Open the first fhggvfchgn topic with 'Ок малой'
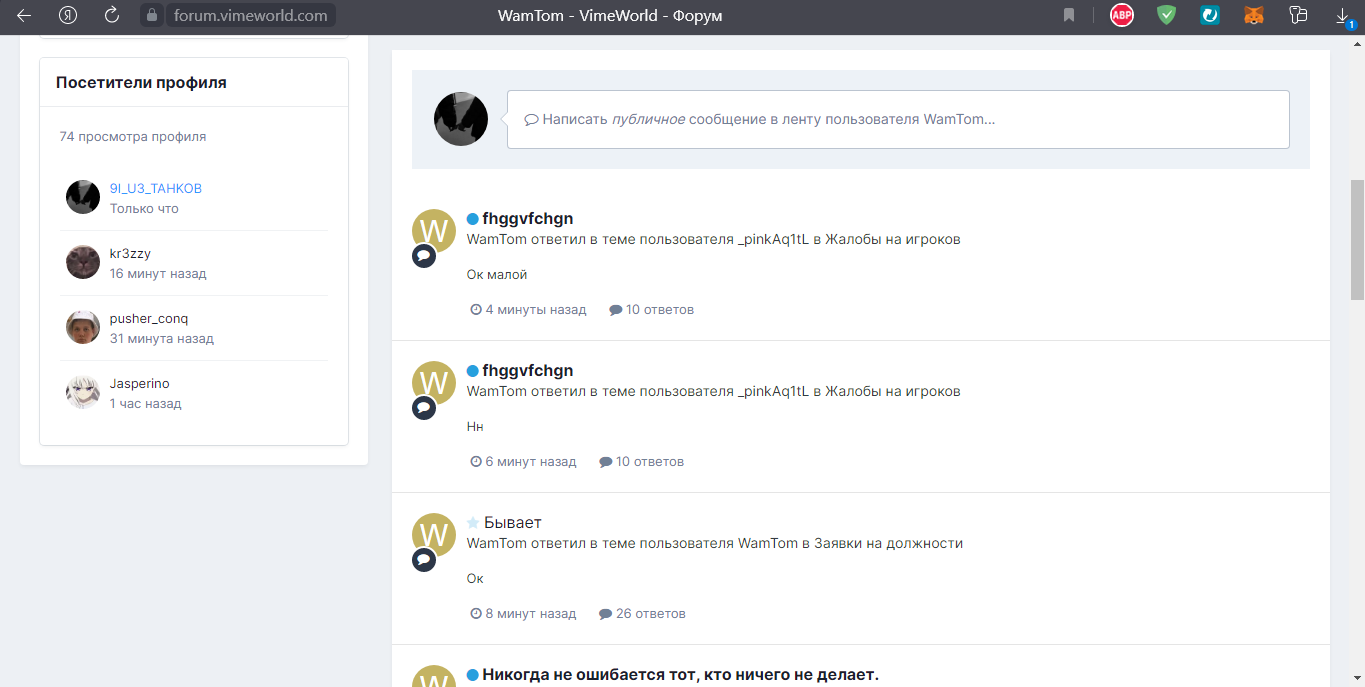The width and height of the screenshot is (1365, 687). pyautogui.click(x=527, y=218)
